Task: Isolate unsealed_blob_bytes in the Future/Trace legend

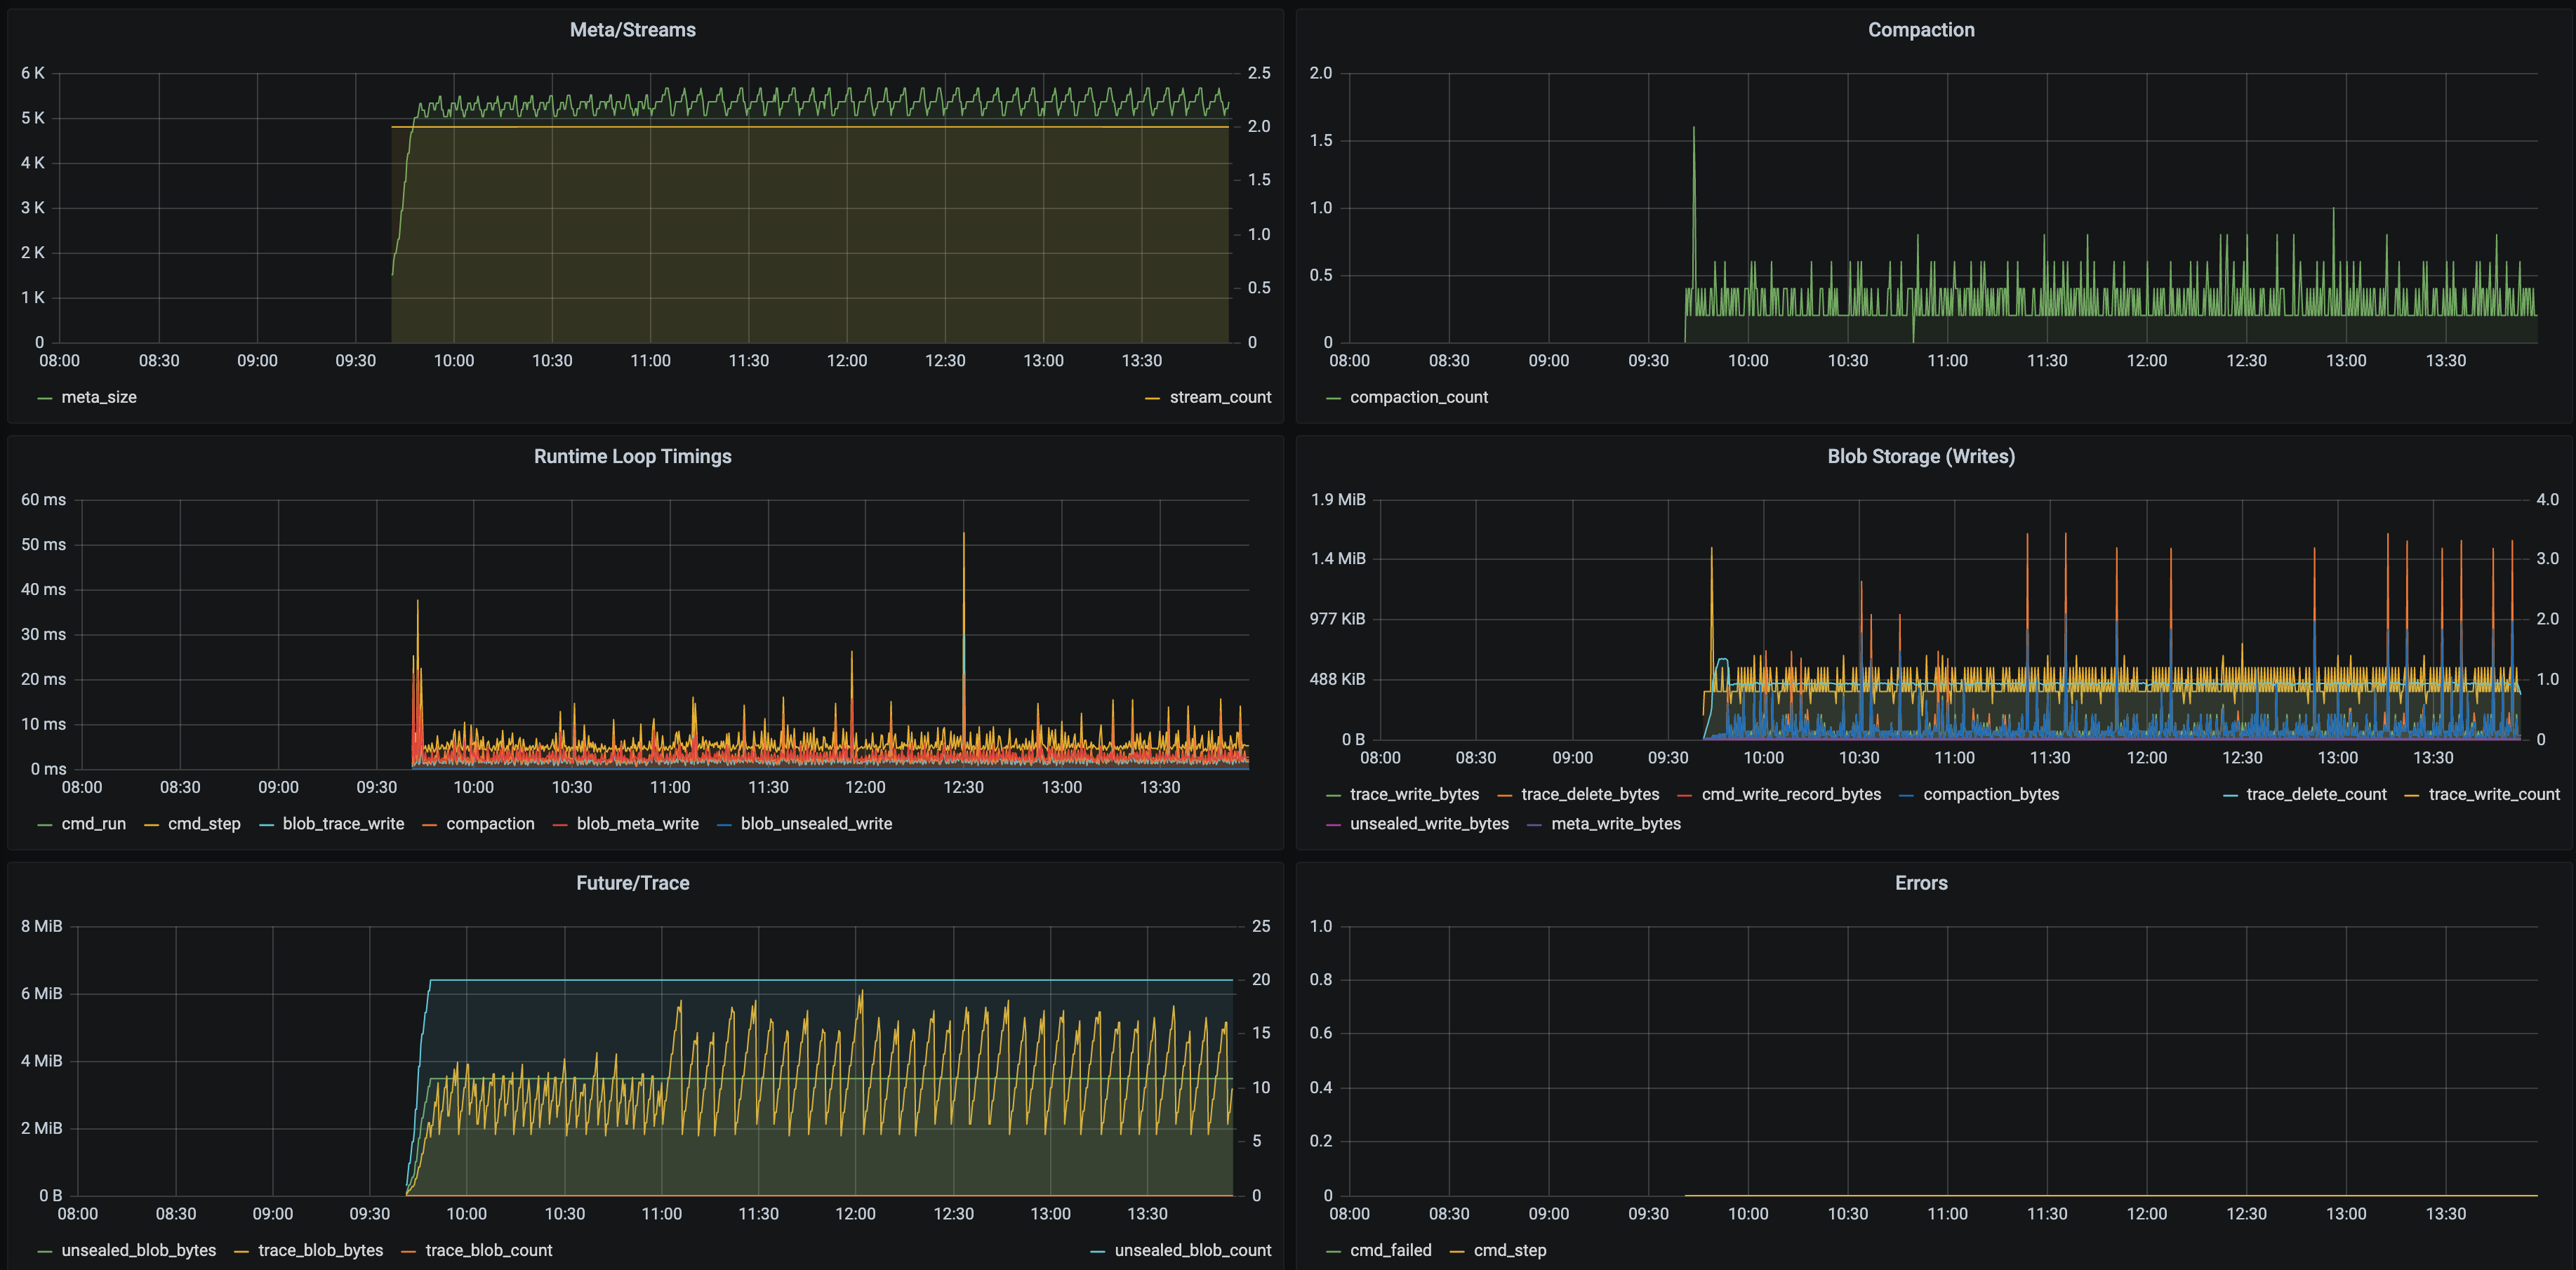Action: click(139, 1249)
